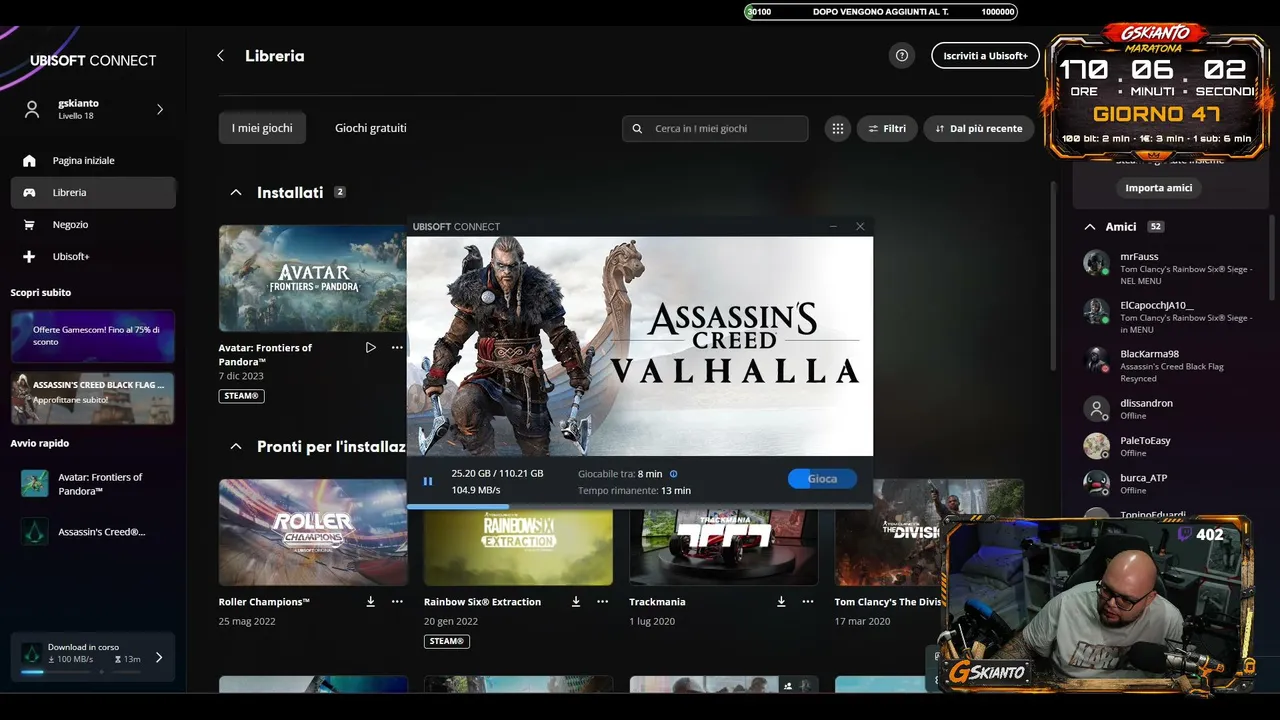Collapse the Installati section
The height and width of the screenshot is (720, 1280).
click(236, 192)
